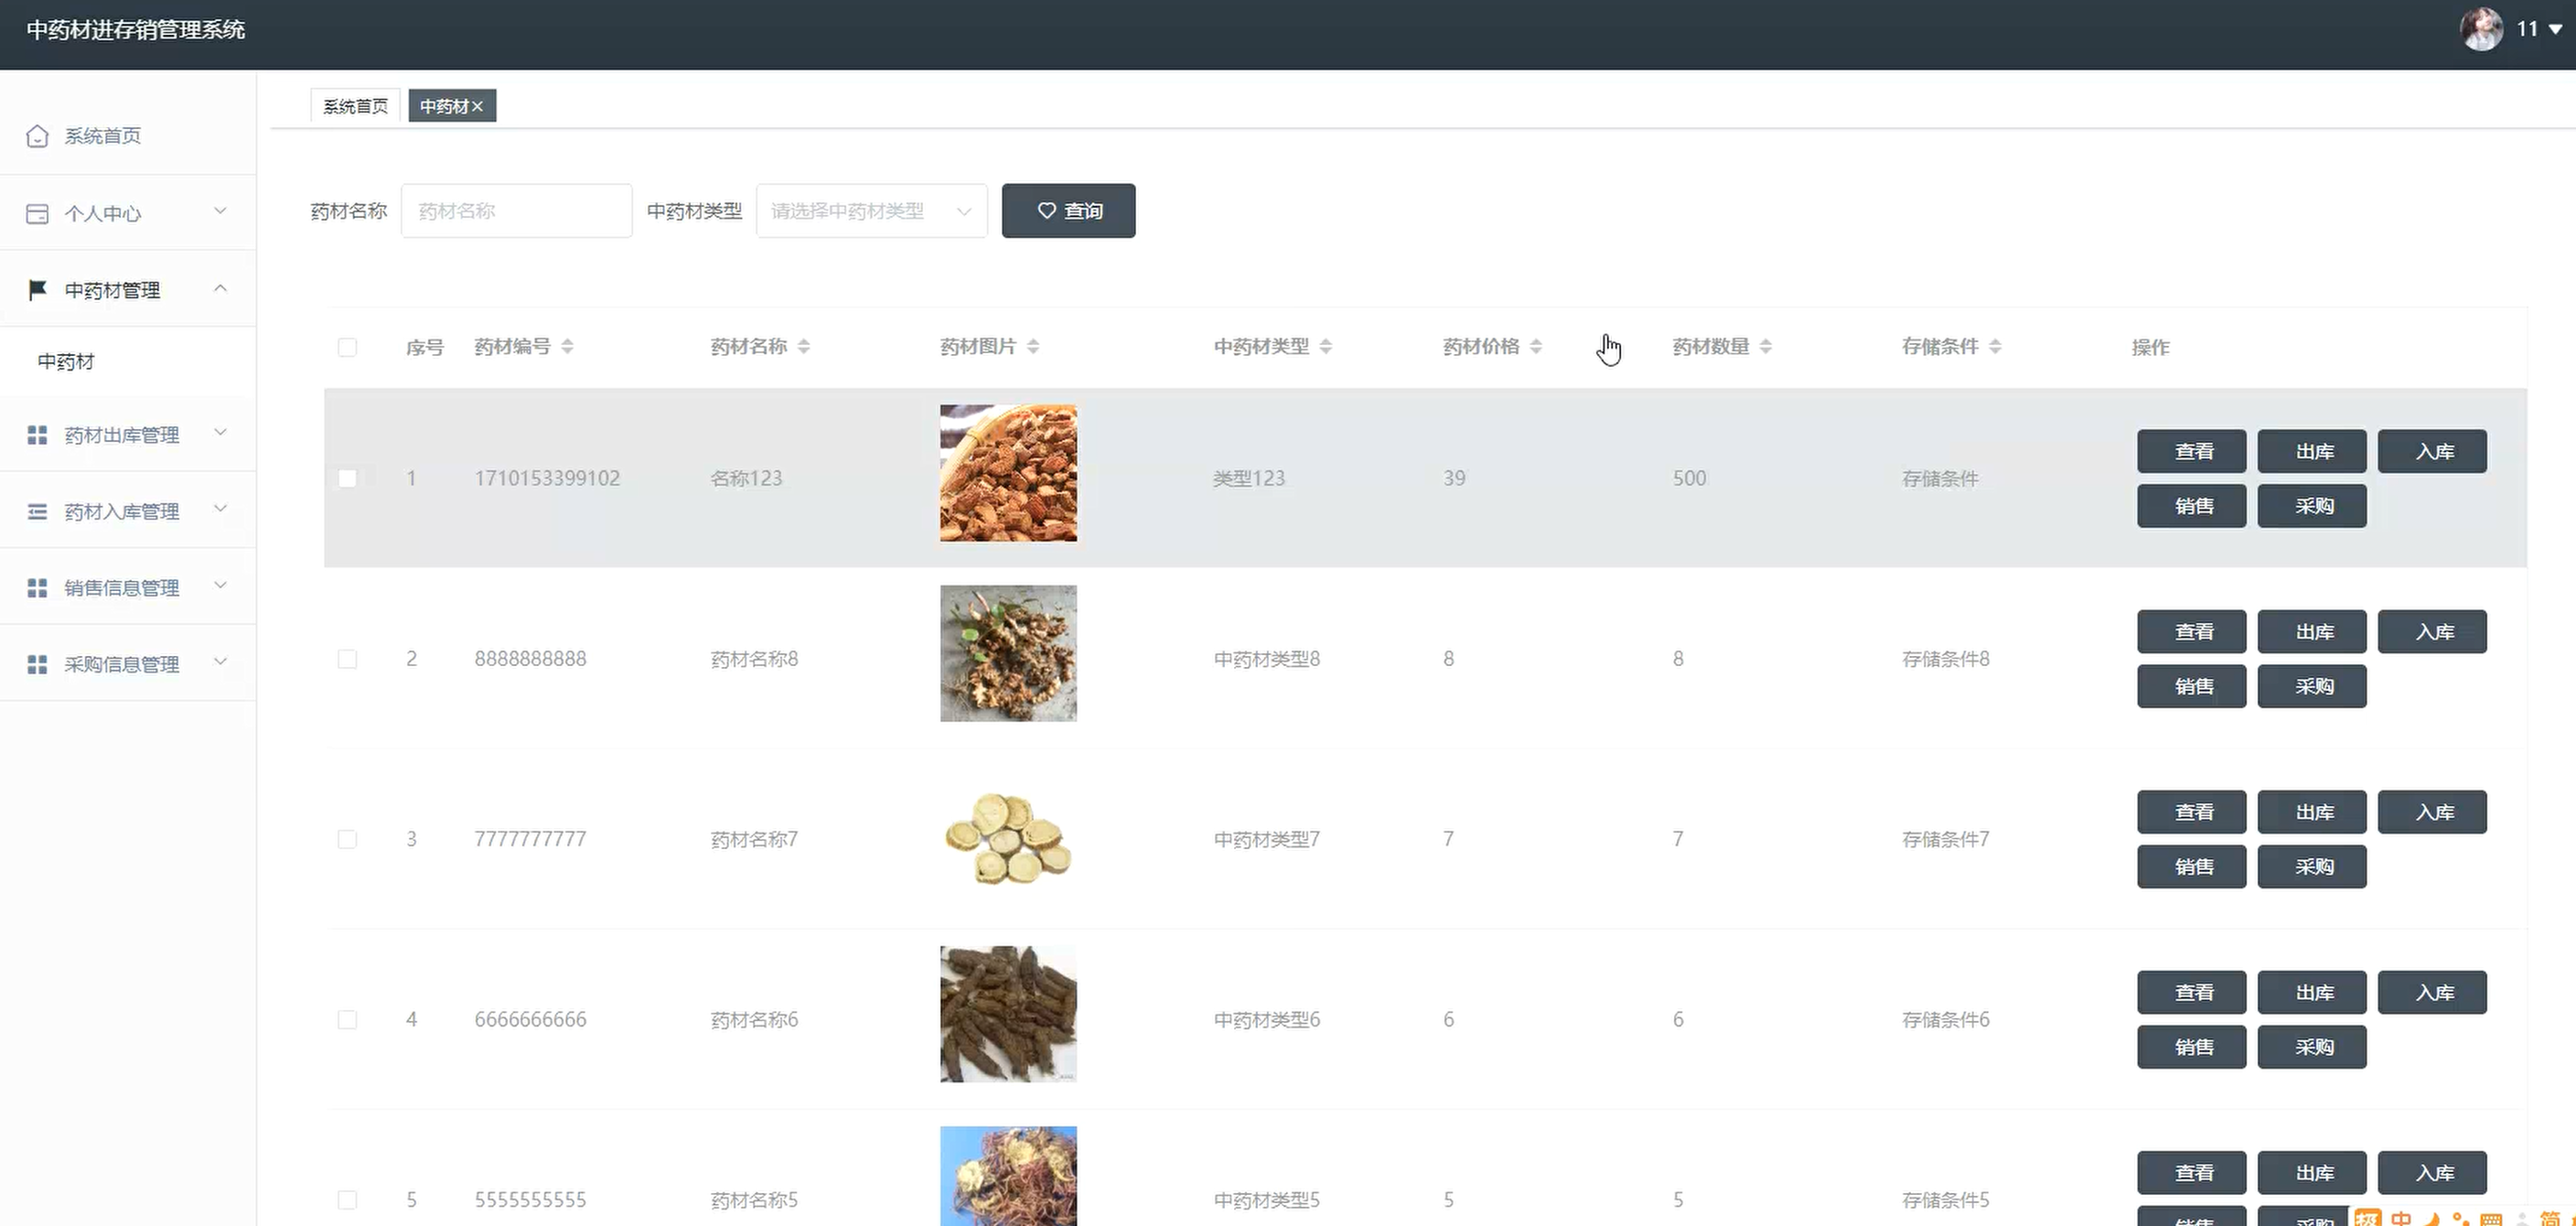
Task: Collapse the 中药材管理 menu chevron
Action: point(221,288)
